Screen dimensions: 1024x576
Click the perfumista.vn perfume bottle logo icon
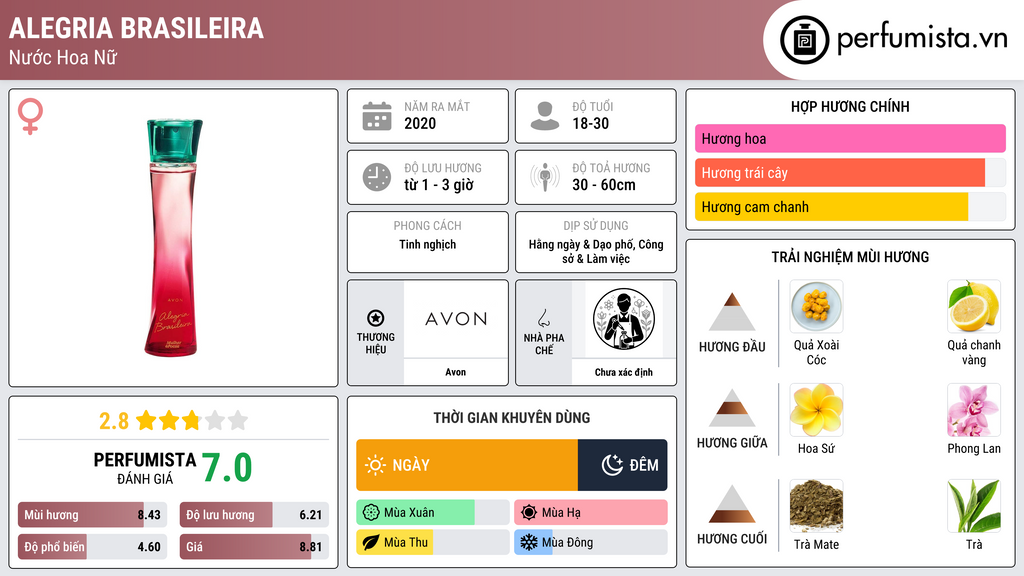pyautogui.click(x=805, y=40)
